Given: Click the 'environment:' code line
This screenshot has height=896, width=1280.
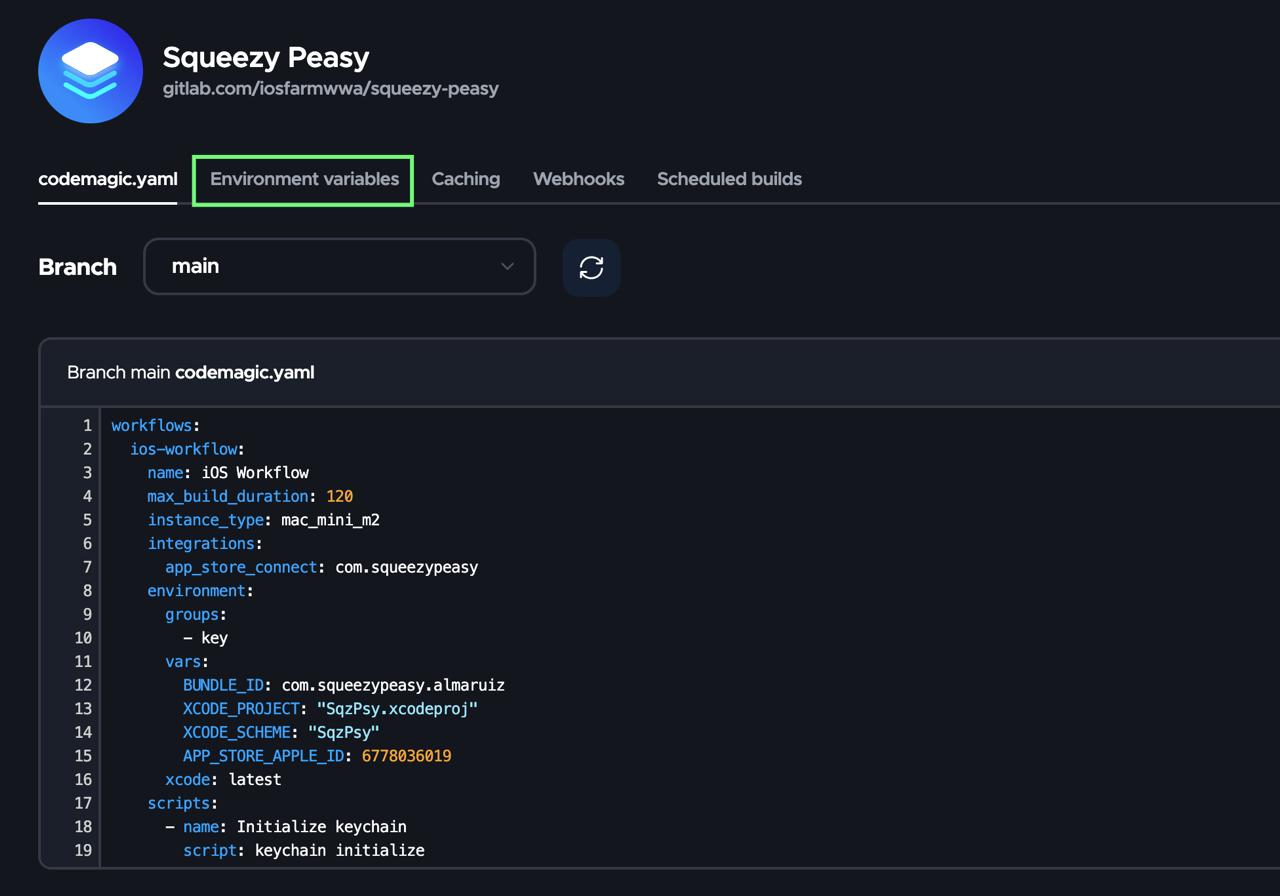Looking at the screenshot, I should tap(201, 590).
